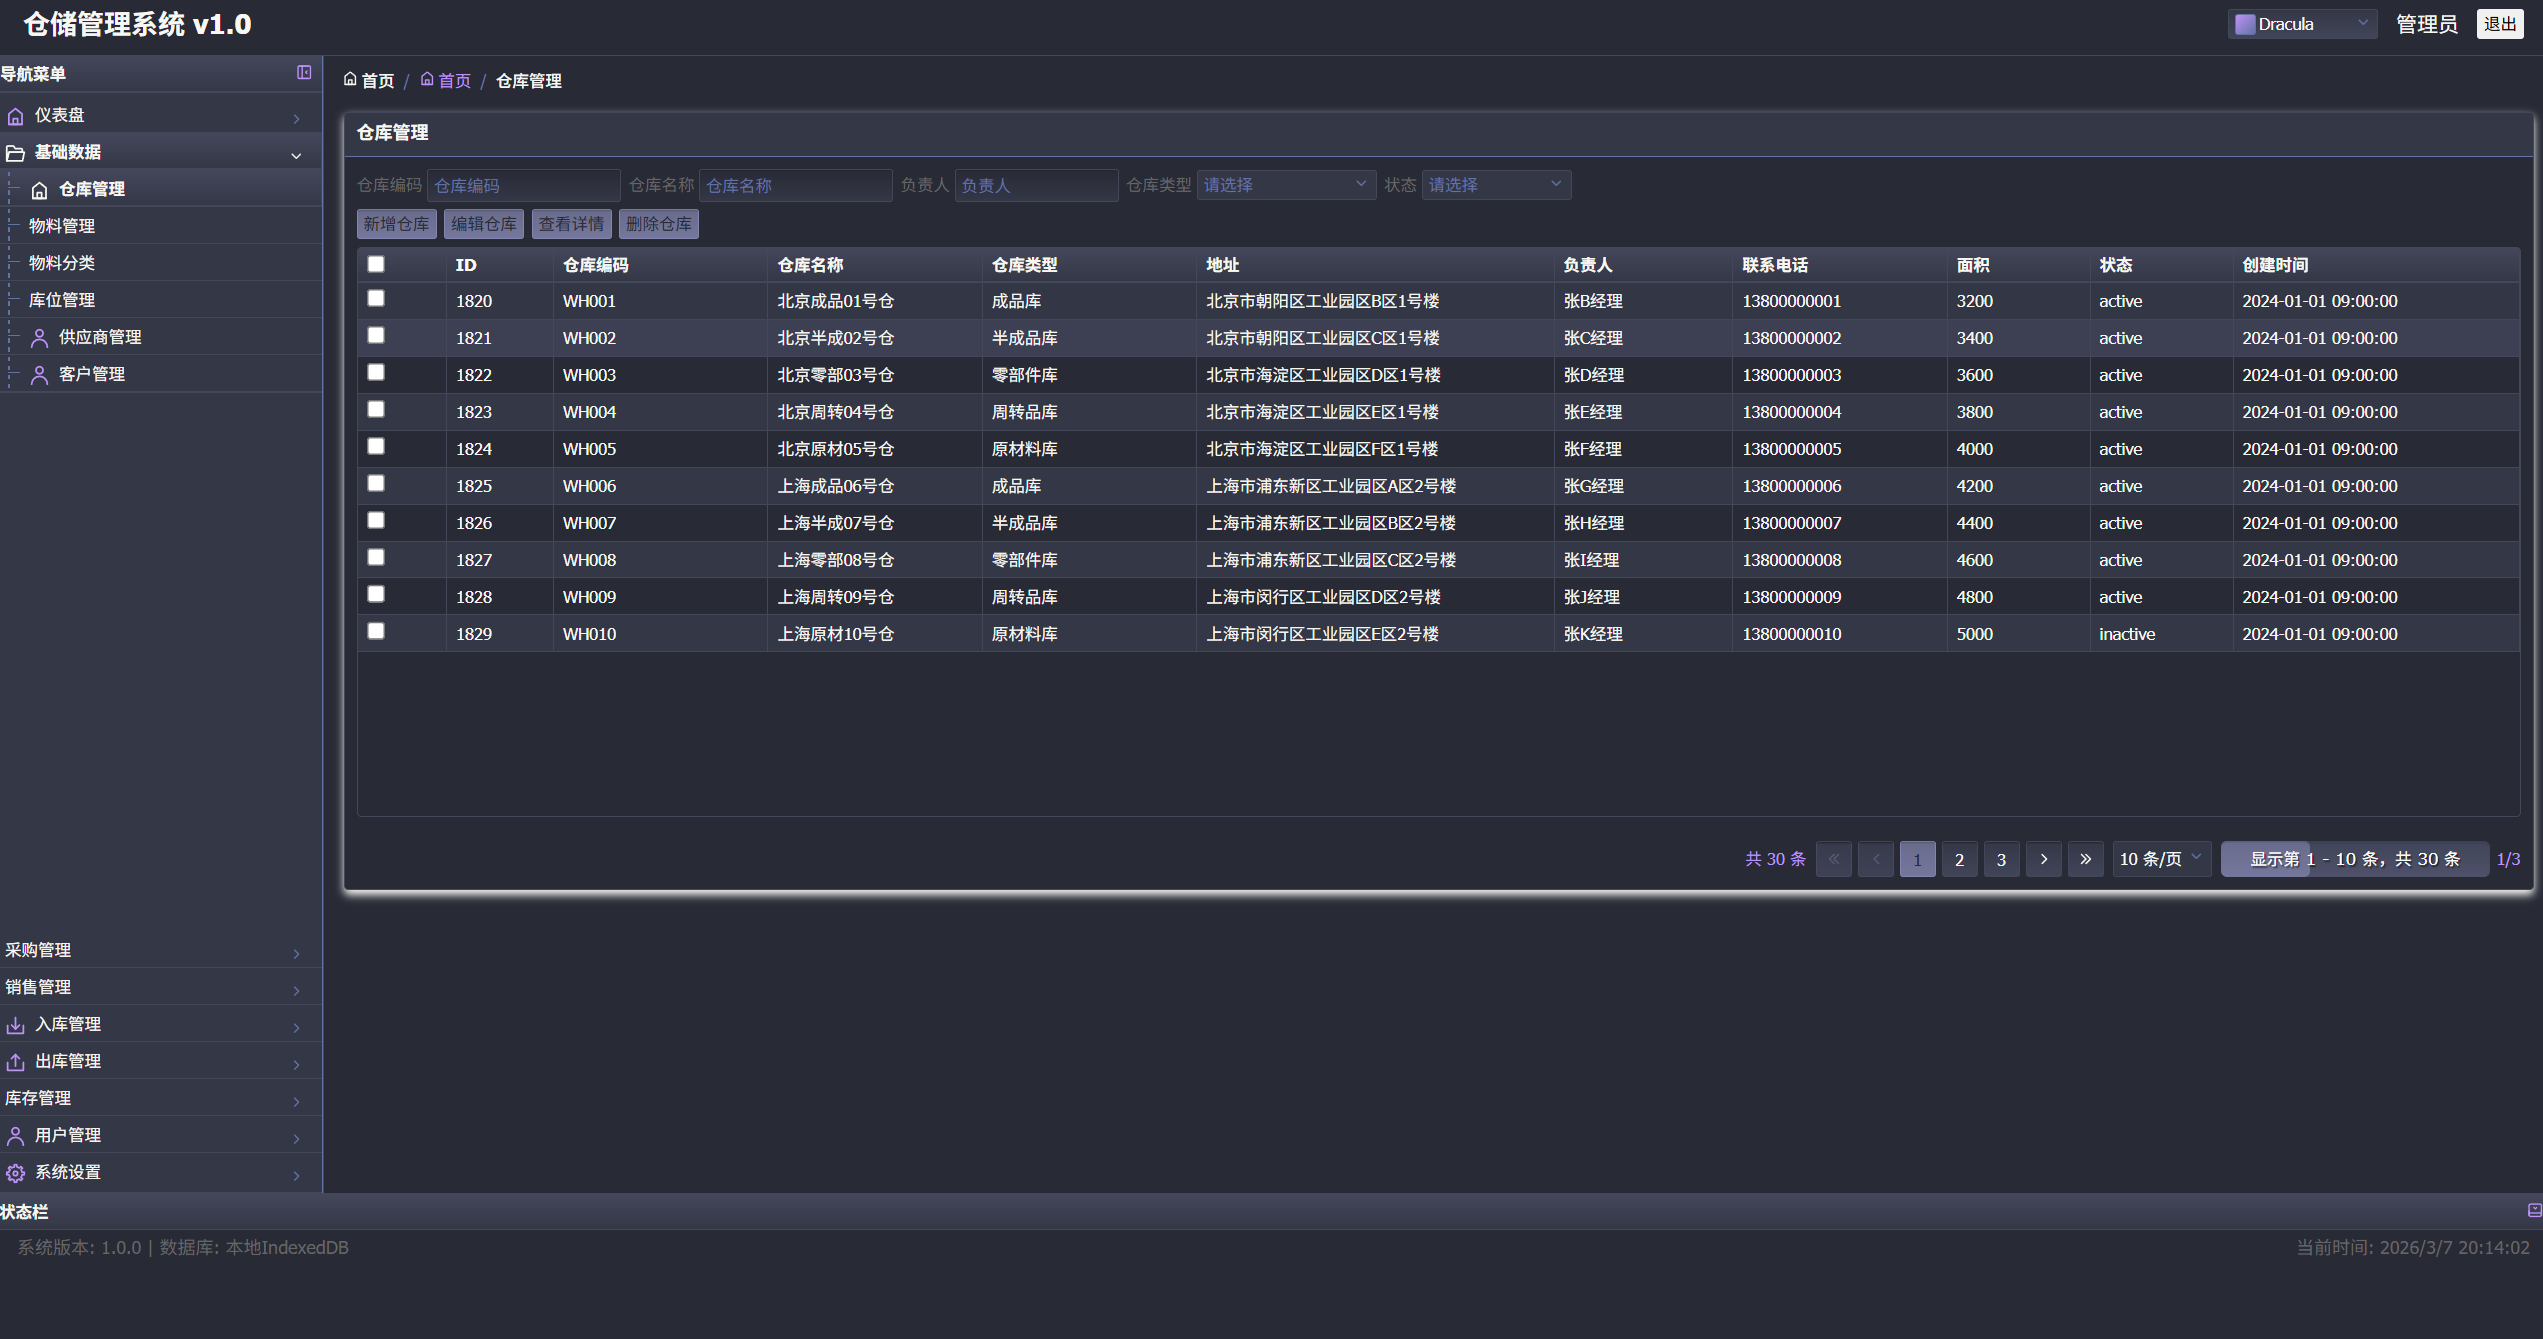Click the outbound management upload icon
This screenshot has width=2543, height=1339.
tap(16, 1062)
